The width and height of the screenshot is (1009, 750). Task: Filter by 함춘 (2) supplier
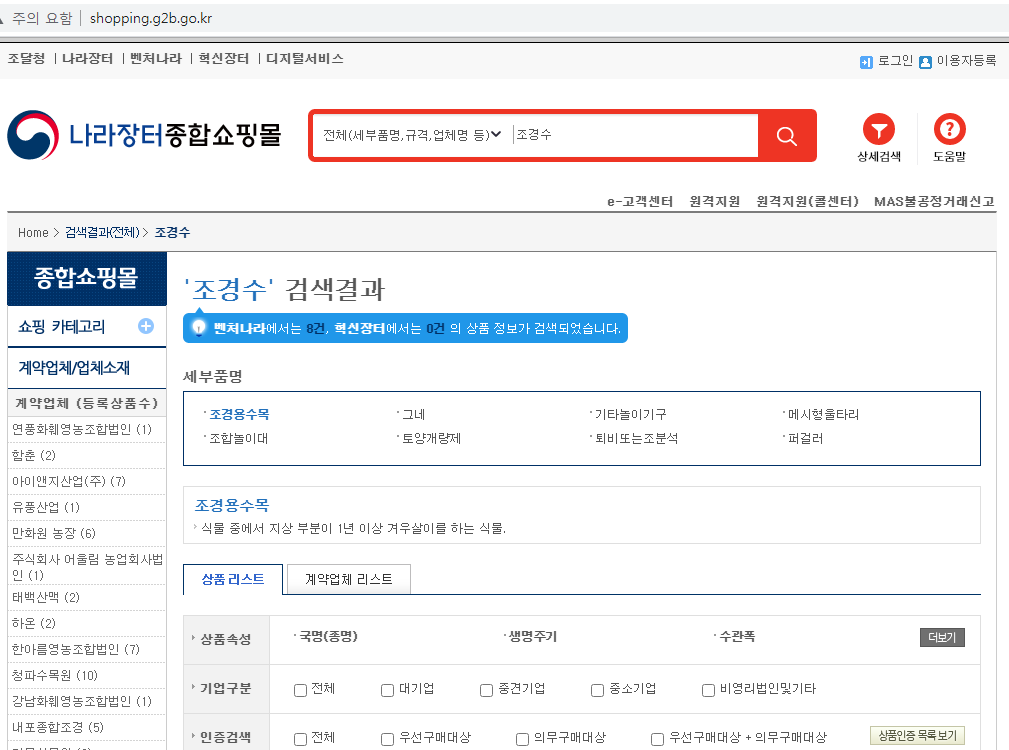(x=33, y=455)
